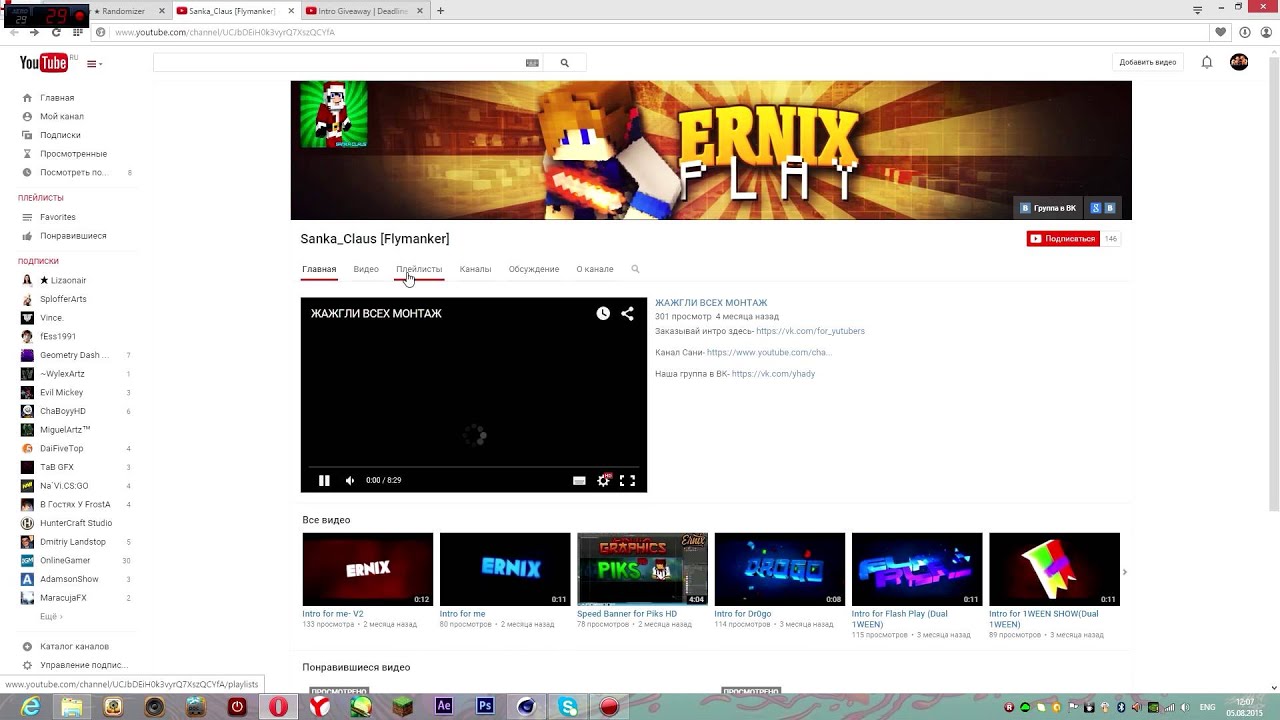Open the SplofferArts subscription
Viewport: 1280px width, 720px height.
tap(63, 299)
